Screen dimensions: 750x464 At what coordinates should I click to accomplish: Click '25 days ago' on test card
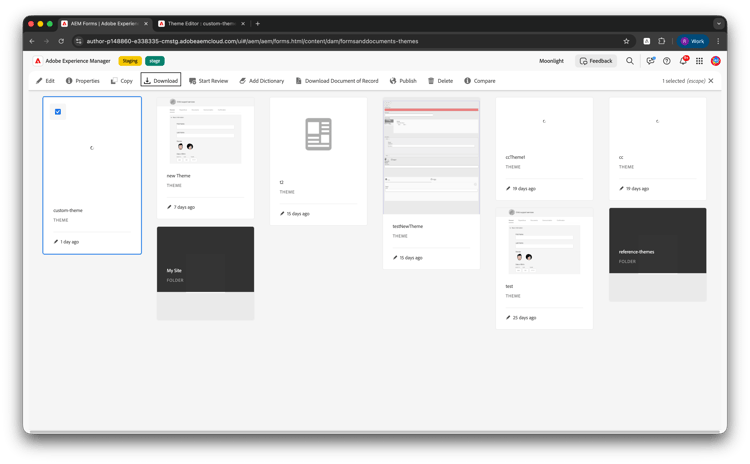pos(524,318)
